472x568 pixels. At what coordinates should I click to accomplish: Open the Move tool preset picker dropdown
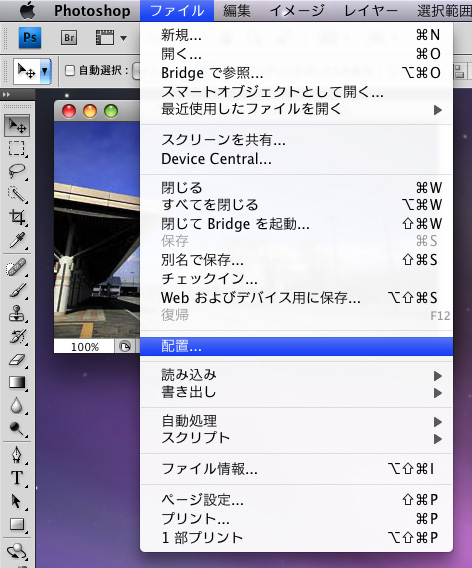click(44, 71)
